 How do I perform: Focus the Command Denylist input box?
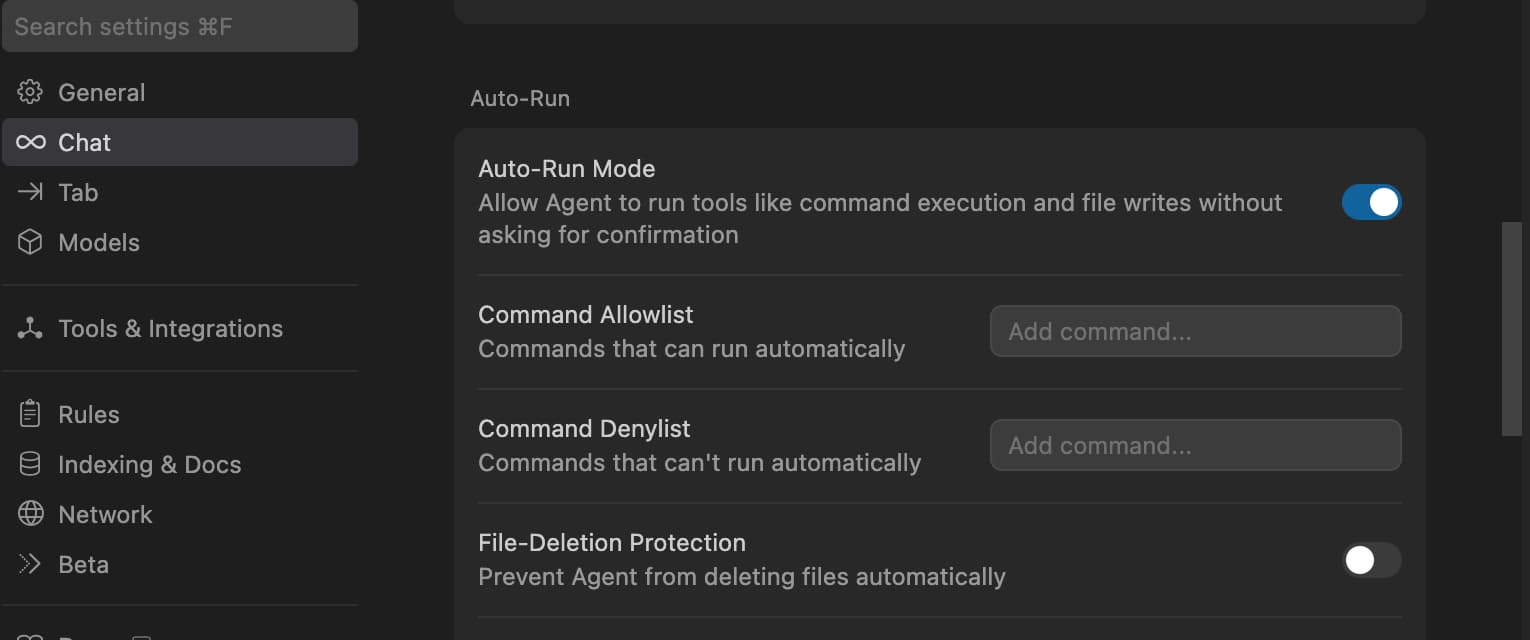coord(1195,445)
